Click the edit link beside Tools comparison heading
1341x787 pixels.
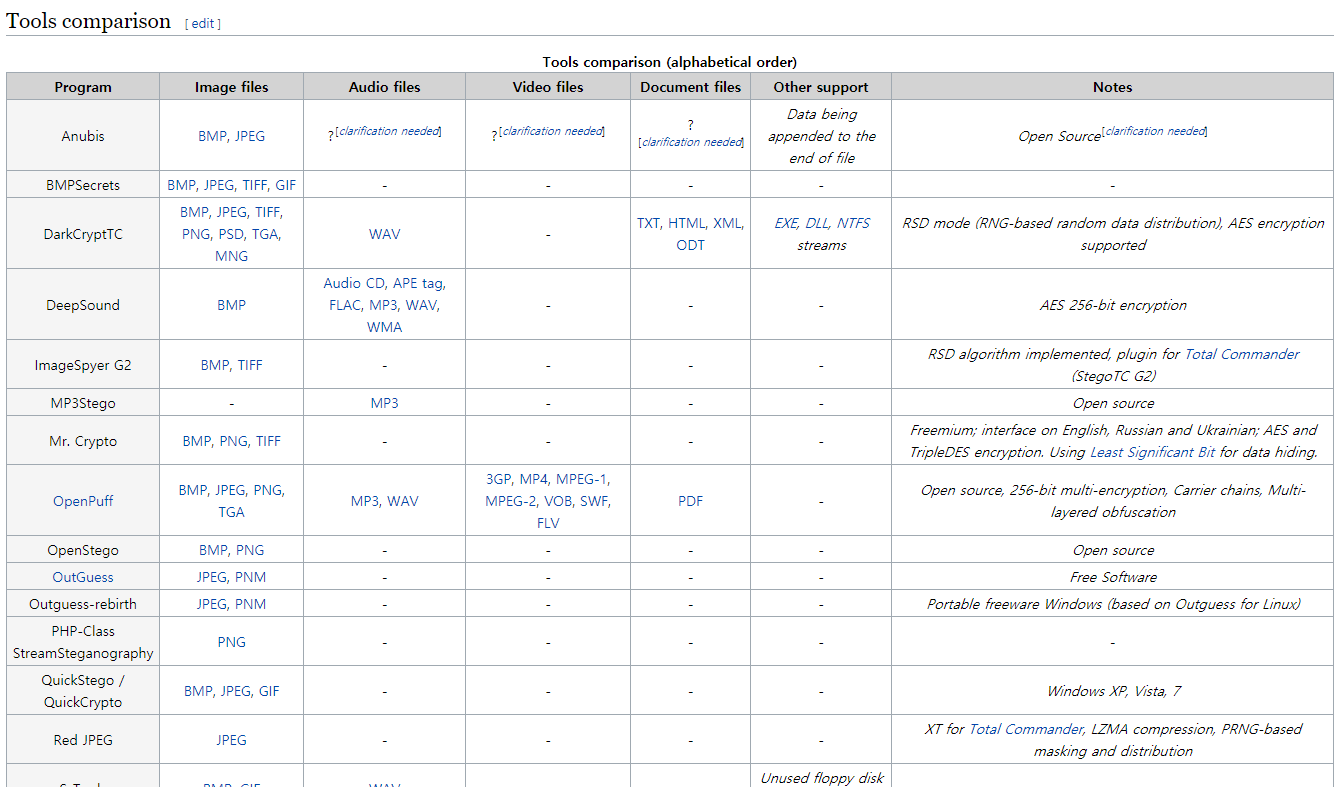tap(203, 24)
